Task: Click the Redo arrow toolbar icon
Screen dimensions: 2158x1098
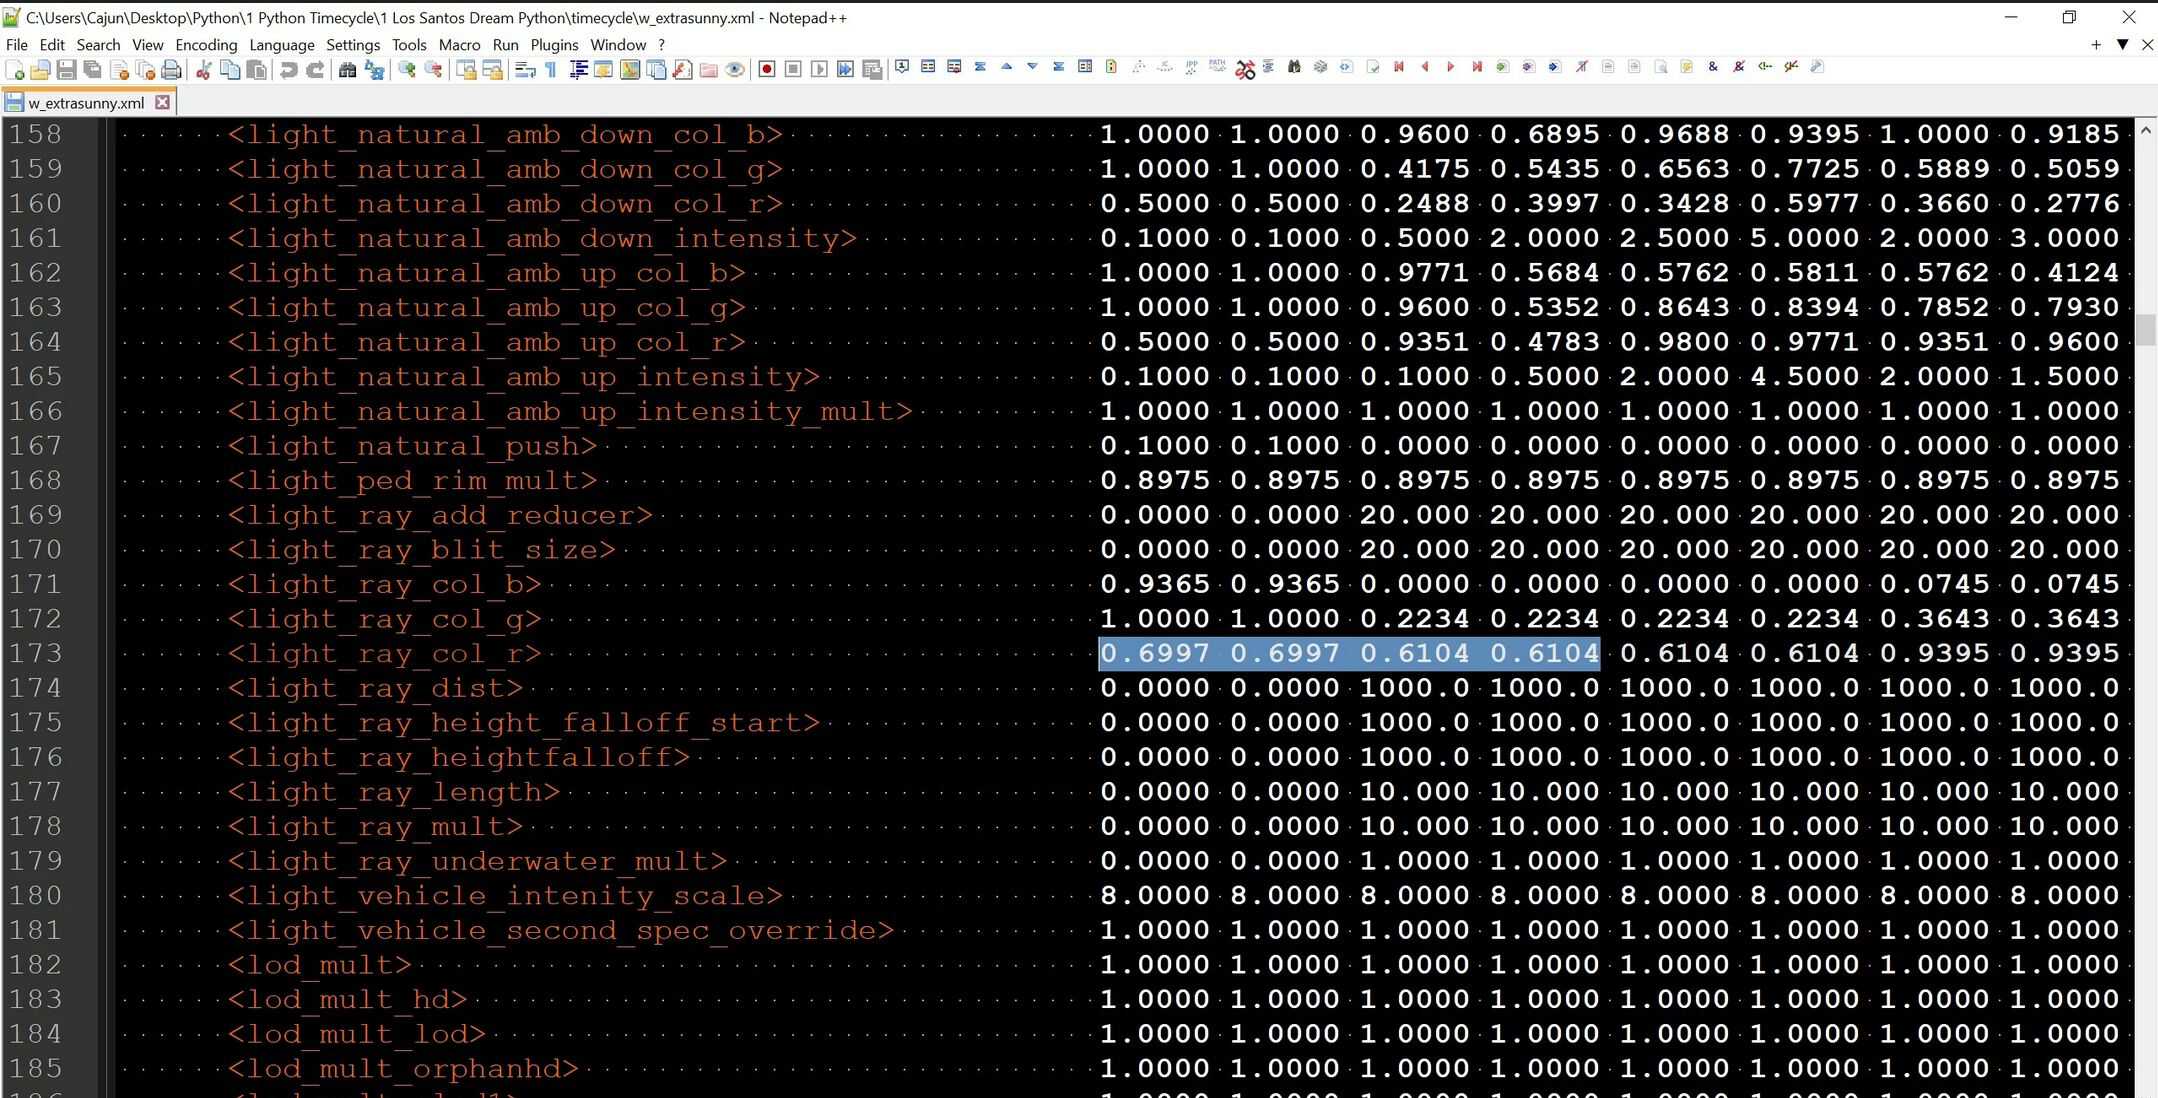Action: [x=315, y=69]
